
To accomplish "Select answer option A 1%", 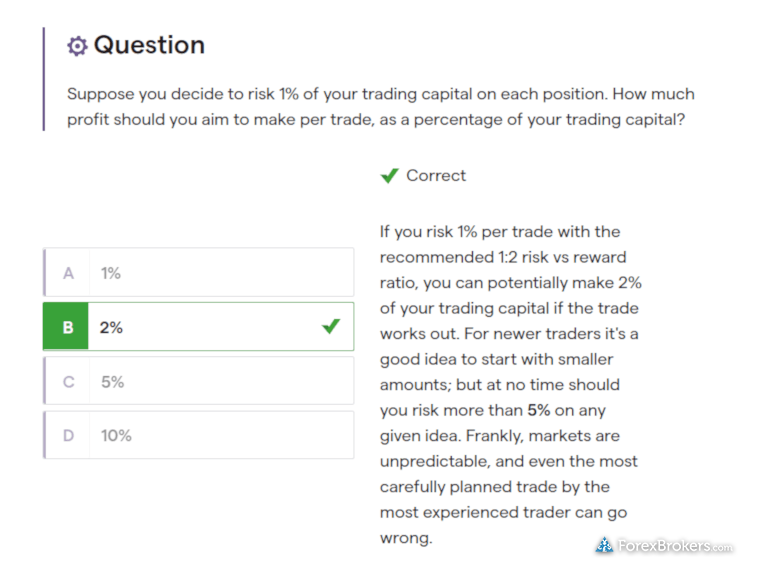I will [x=198, y=272].
